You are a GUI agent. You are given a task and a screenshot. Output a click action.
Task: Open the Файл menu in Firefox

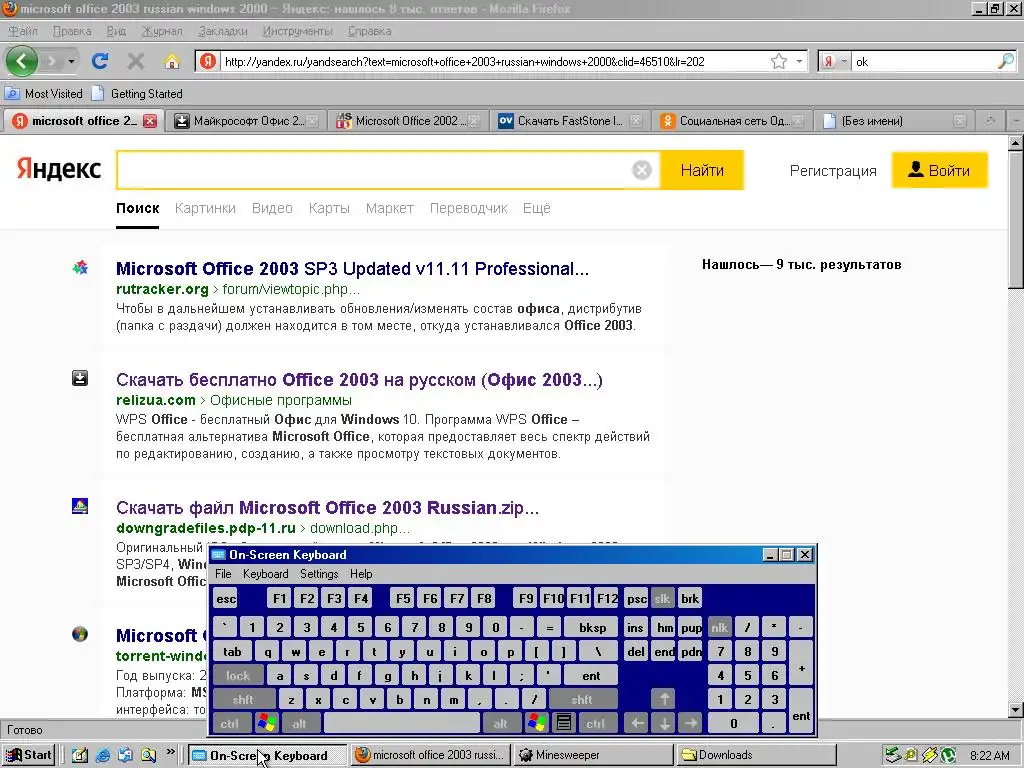pyautogui.click(x=24, y=31)
